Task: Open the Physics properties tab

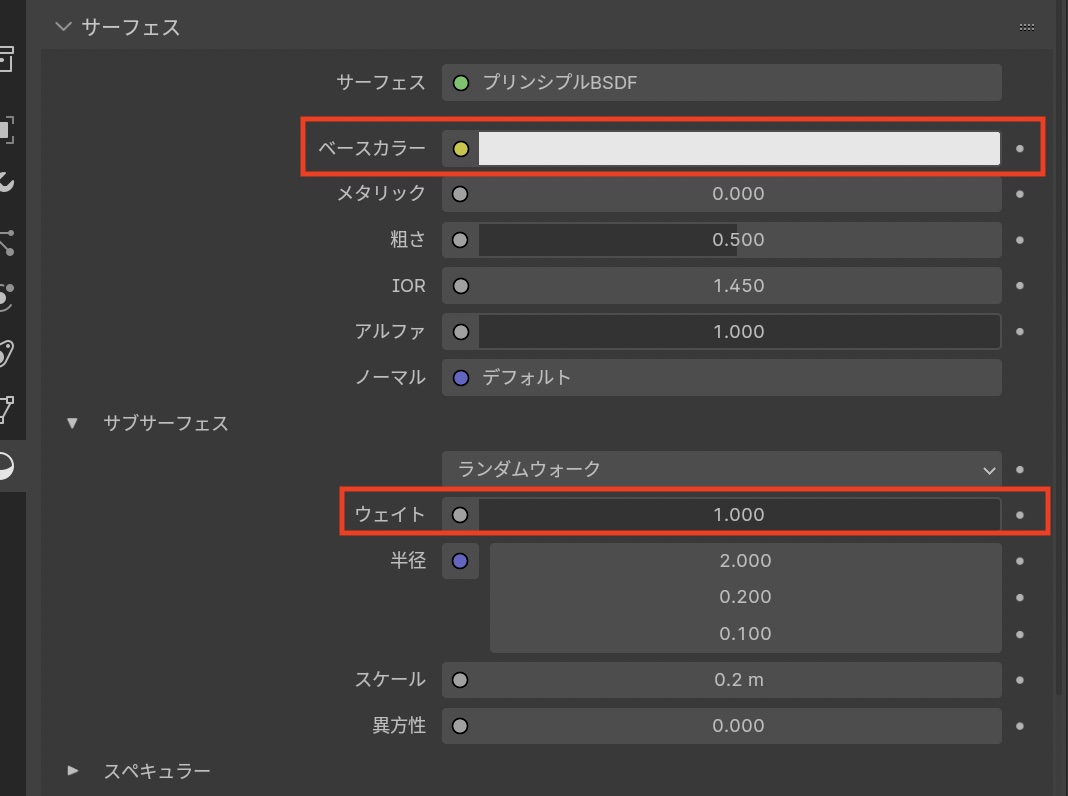Action: pos(5,296)
